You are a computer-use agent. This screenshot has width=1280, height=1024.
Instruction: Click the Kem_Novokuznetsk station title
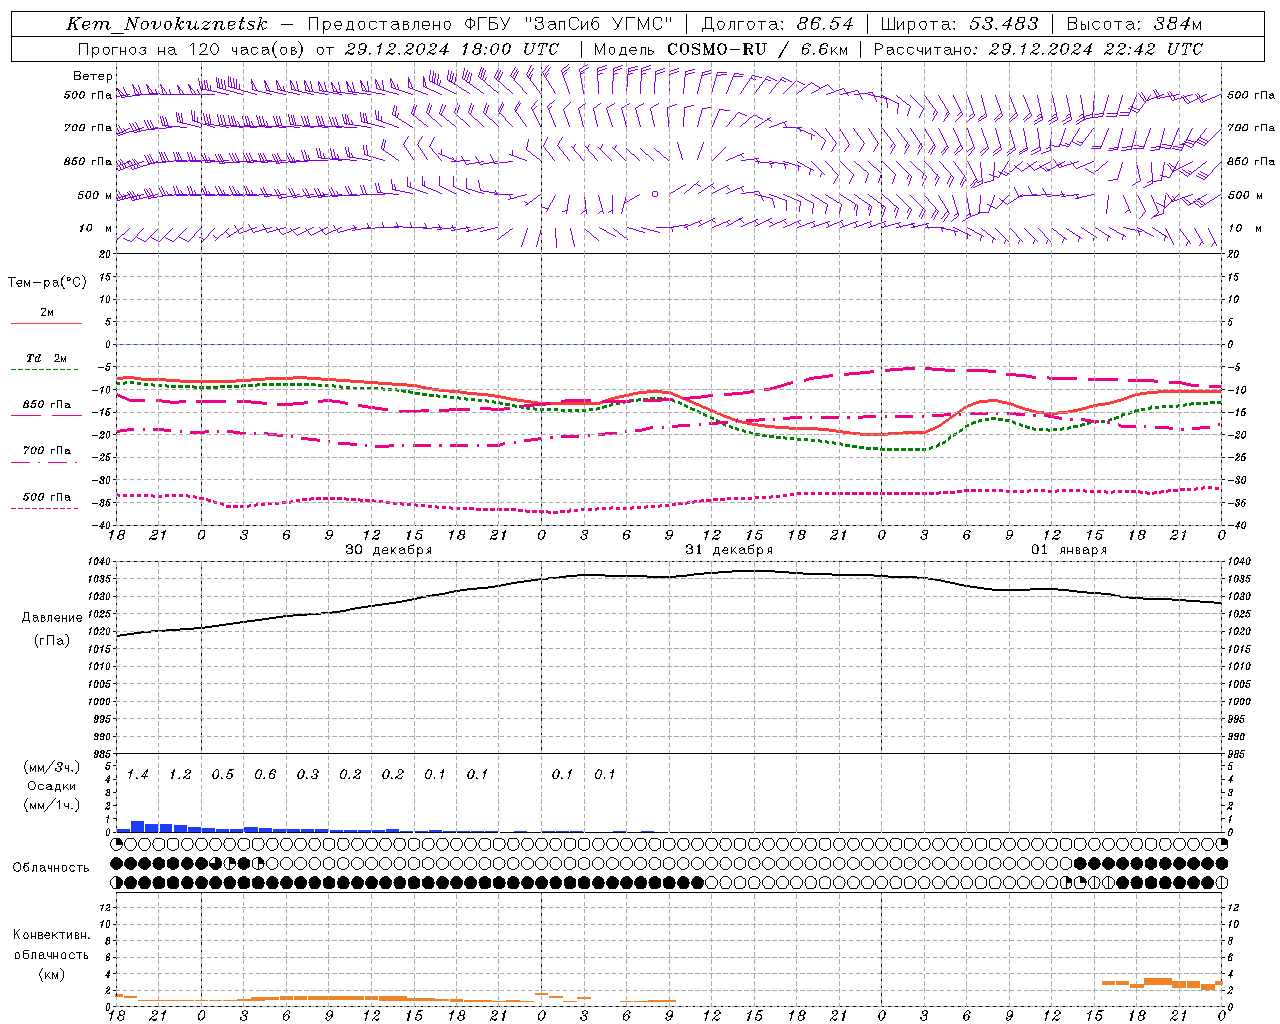pyautogui.click(x=167, y=24)
